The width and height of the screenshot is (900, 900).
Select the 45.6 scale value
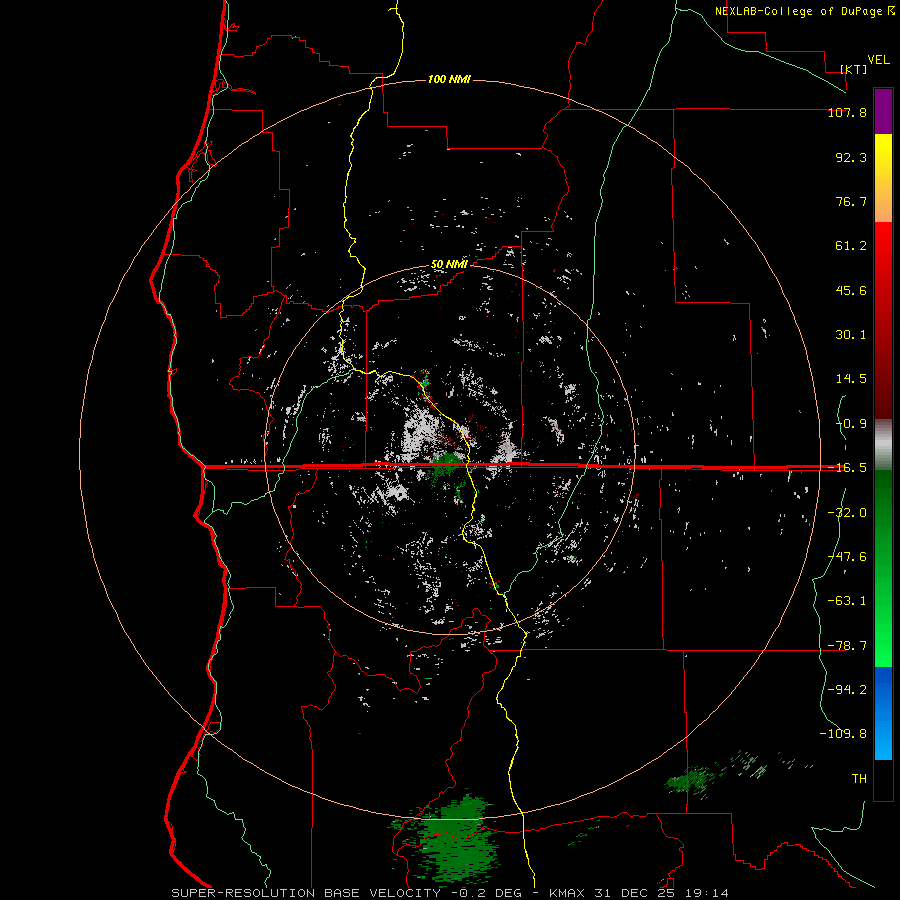[x=851, y=290]
